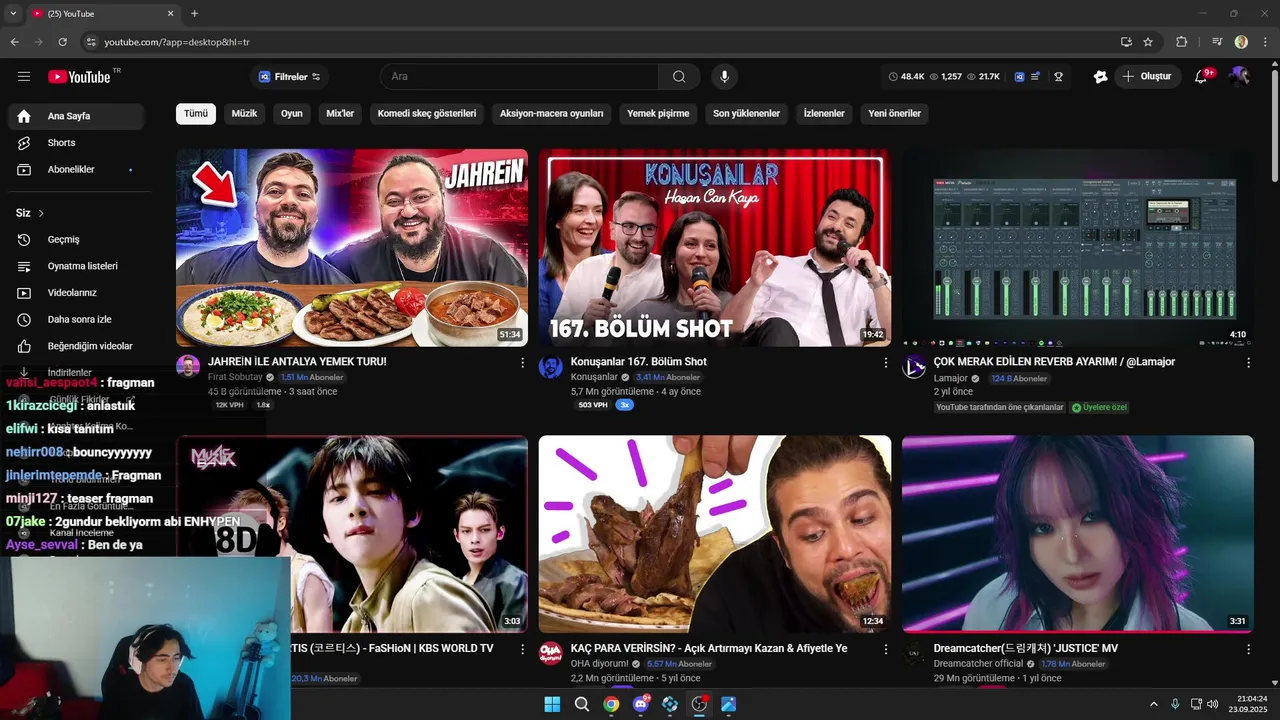Open Lamajor channel avatar
The width and height of the screenshot is (1280, 720).
pyautogui.click(x=914, y=366)
